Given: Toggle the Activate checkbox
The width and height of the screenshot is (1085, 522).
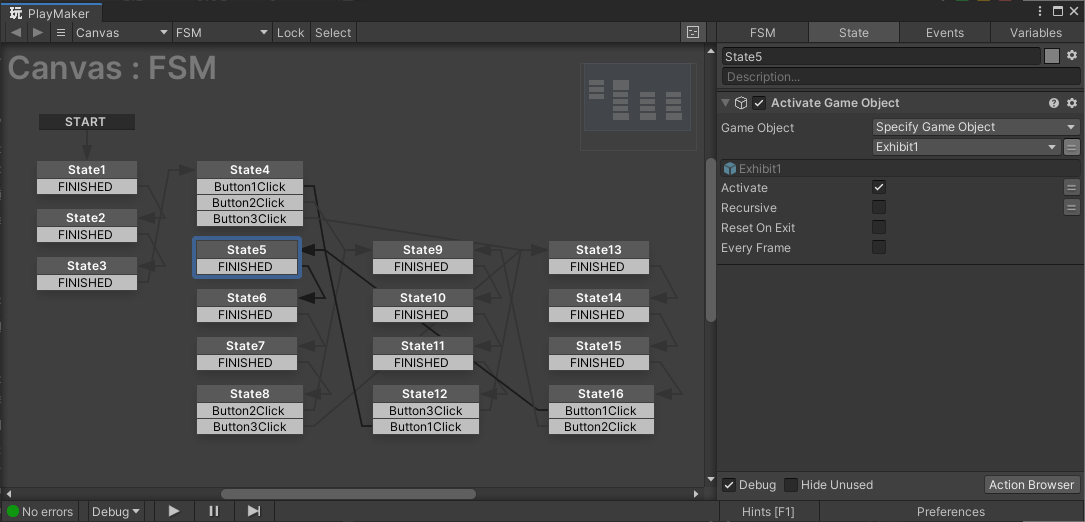Looking at the screenshot, I should [x=879, y=187].
